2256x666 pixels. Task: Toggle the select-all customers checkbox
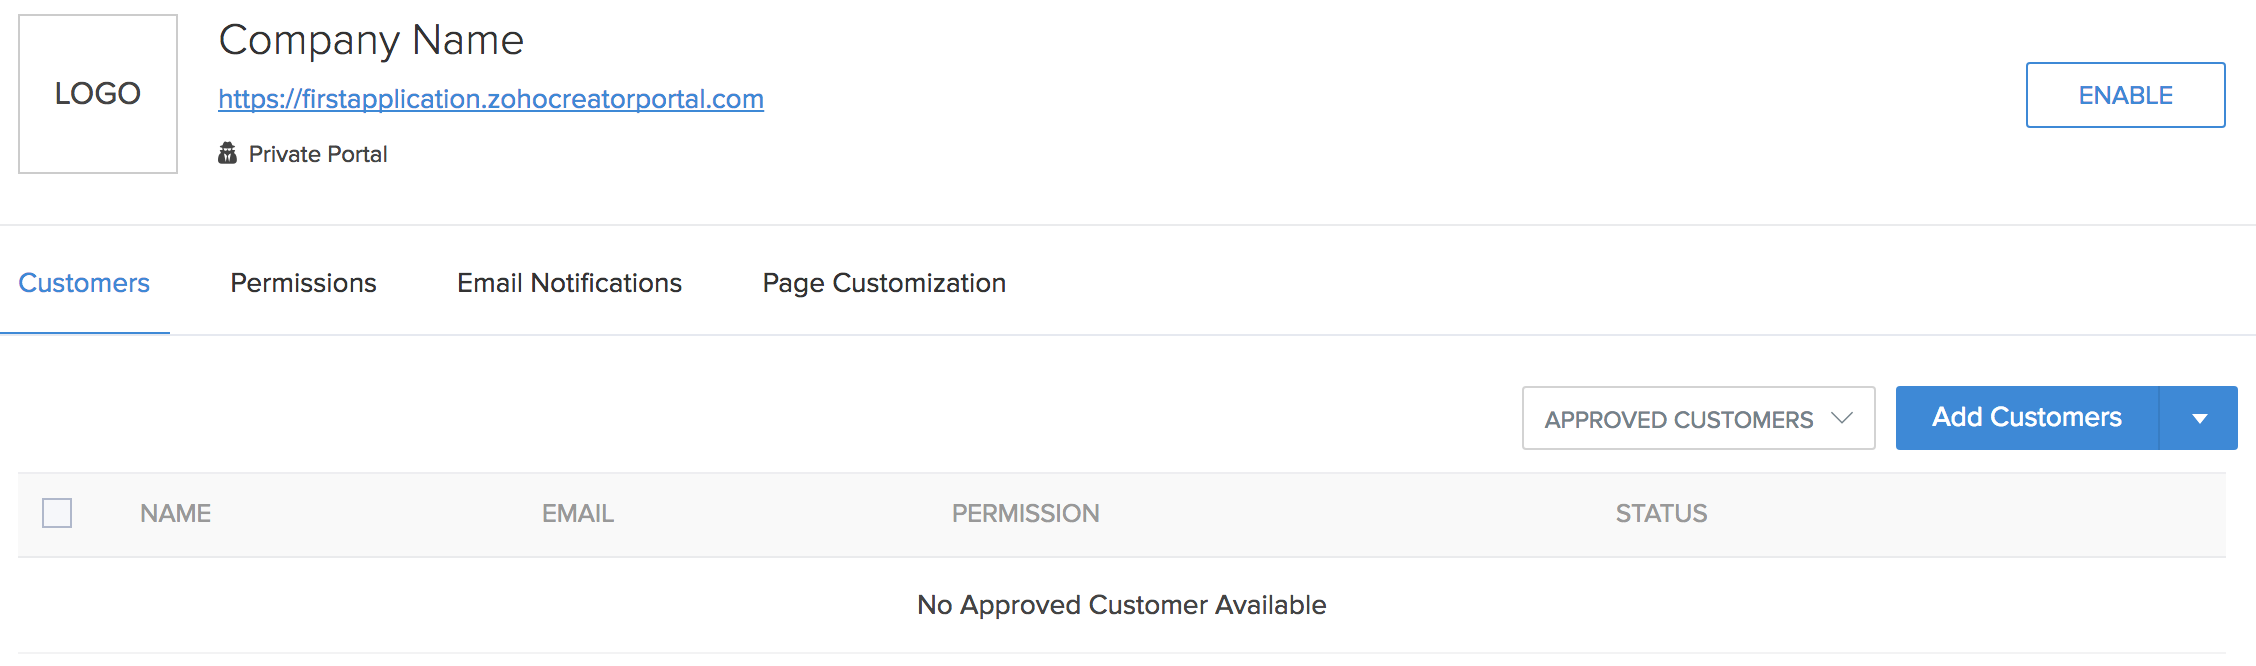pyautogui.click(x=57, y=513)
